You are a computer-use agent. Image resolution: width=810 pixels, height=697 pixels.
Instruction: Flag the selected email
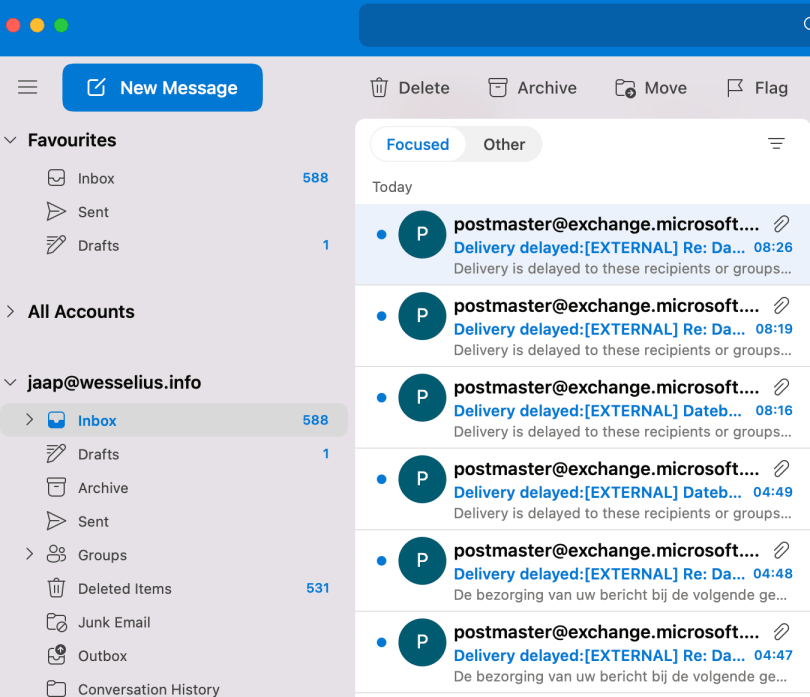[756, 88]
